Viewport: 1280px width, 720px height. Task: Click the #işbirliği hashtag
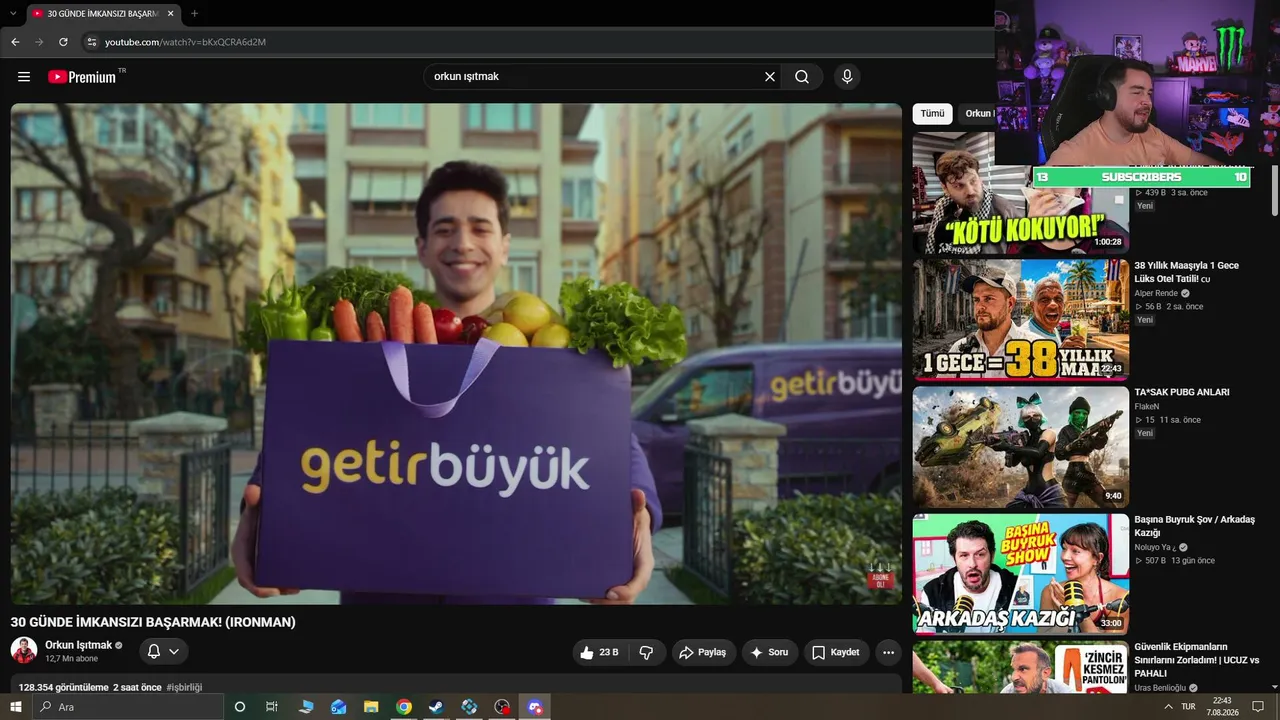[184, 688]
